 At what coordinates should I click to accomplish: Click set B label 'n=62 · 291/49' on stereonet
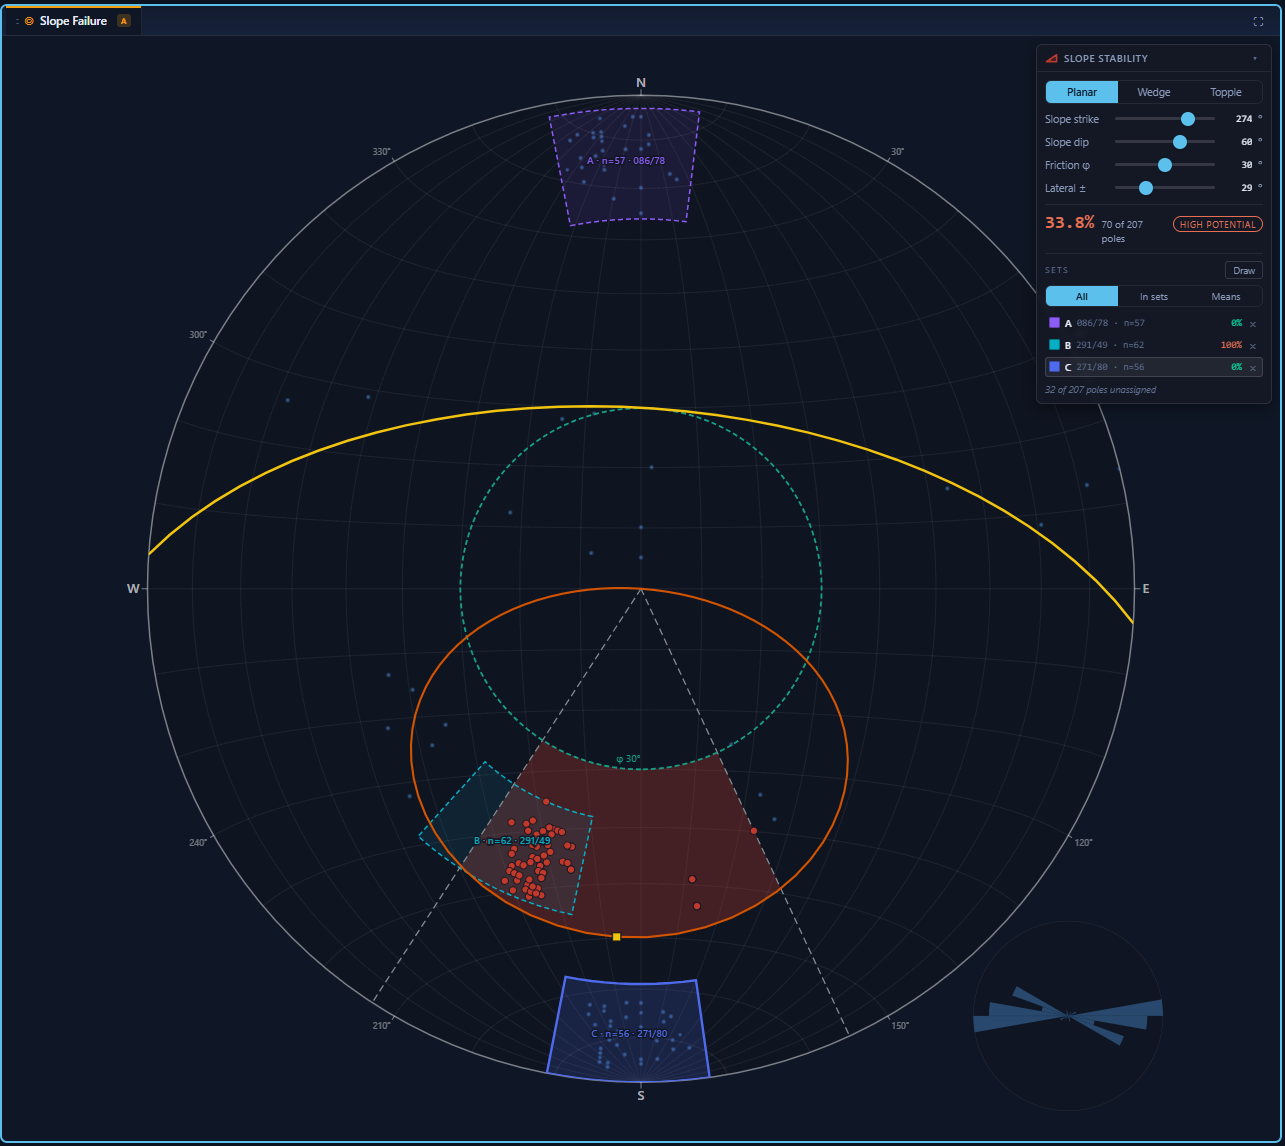[x=512, y=841]
